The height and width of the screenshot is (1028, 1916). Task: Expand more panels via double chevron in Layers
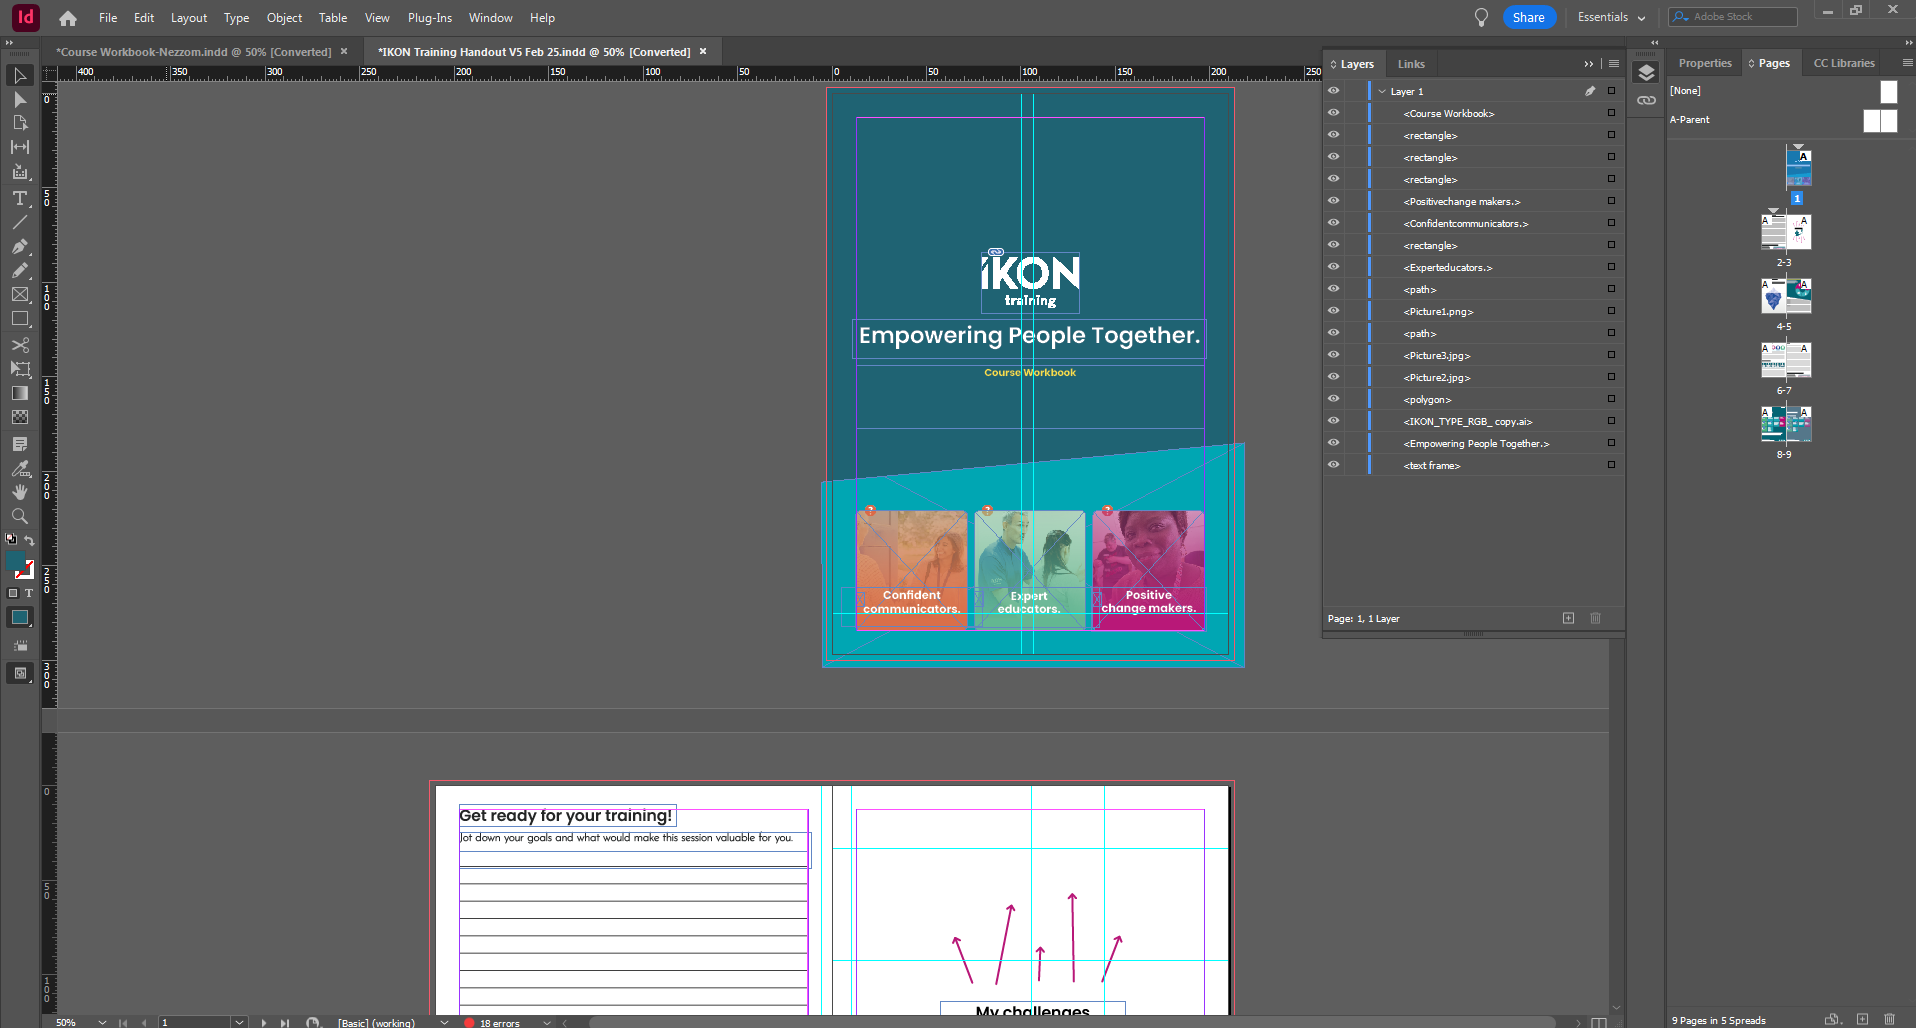pyautogui.click(x=1589, y=64)
